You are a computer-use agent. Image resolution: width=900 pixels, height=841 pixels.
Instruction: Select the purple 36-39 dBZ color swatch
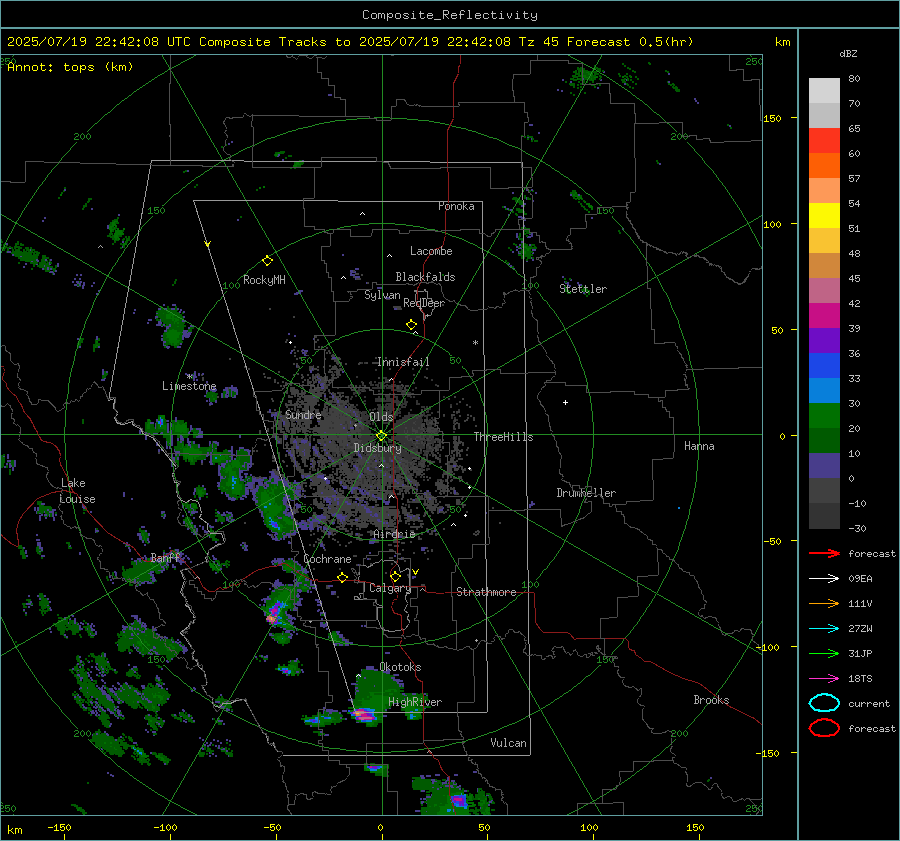(x=824, y=340)
